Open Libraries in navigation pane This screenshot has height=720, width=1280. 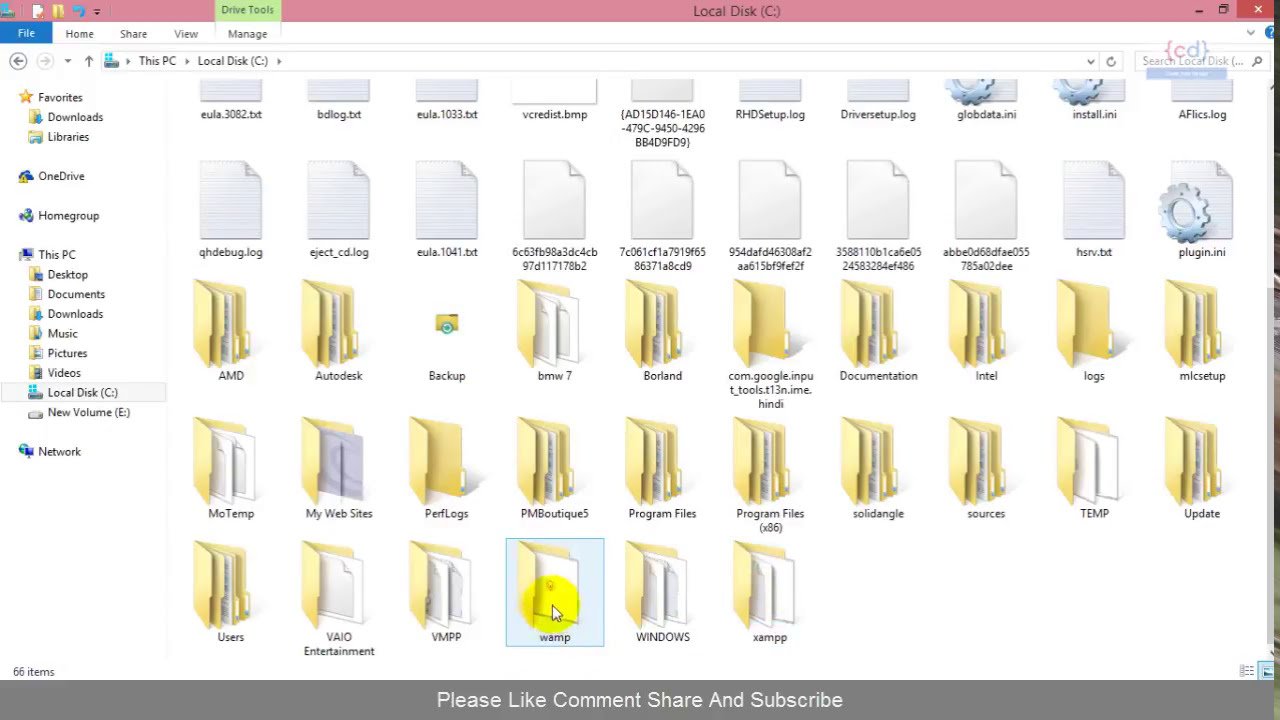68,137
